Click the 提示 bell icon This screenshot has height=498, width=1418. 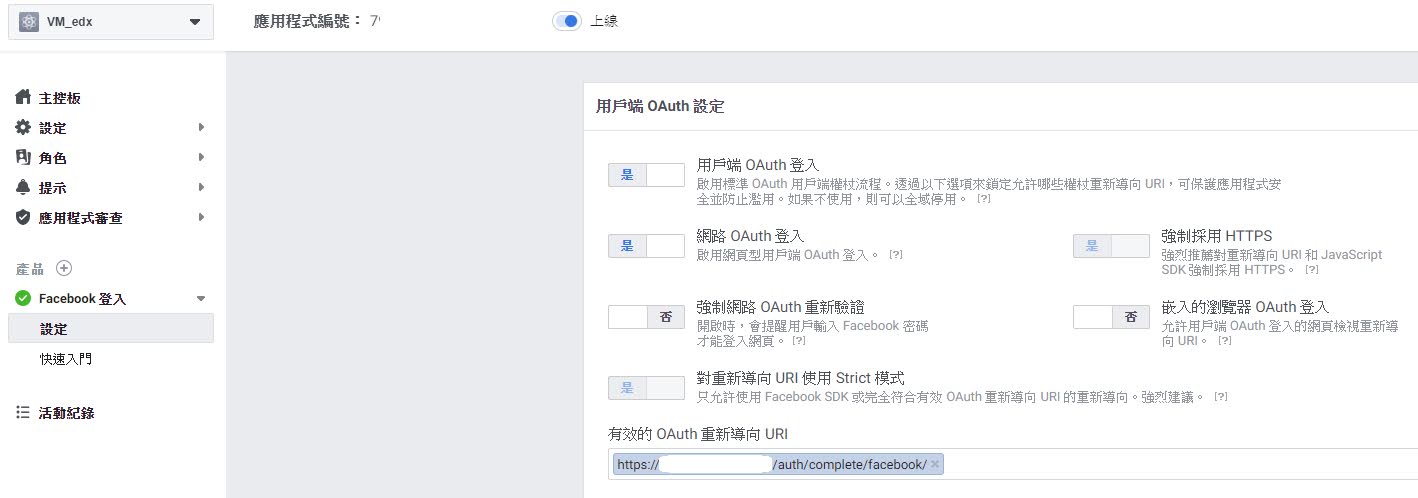click(x=23, y=187)
